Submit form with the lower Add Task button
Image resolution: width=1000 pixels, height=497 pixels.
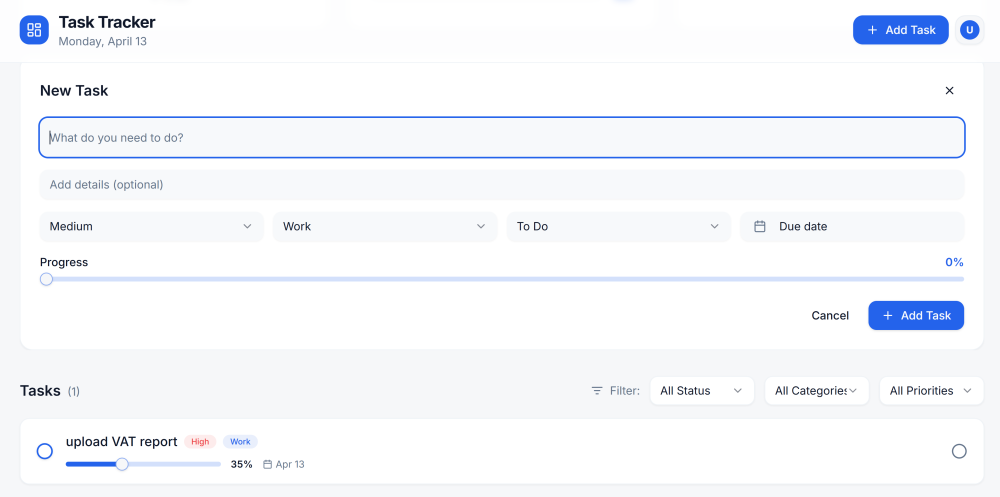coord(916,316)
